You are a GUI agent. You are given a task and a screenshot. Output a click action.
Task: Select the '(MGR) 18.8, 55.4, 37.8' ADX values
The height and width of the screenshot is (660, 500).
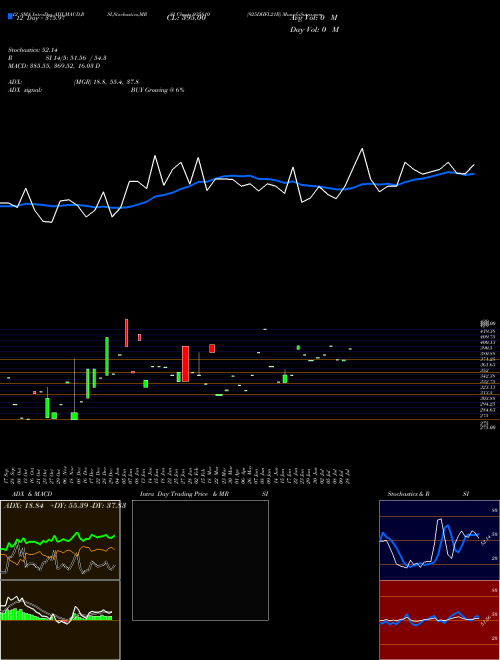[106, 82]
